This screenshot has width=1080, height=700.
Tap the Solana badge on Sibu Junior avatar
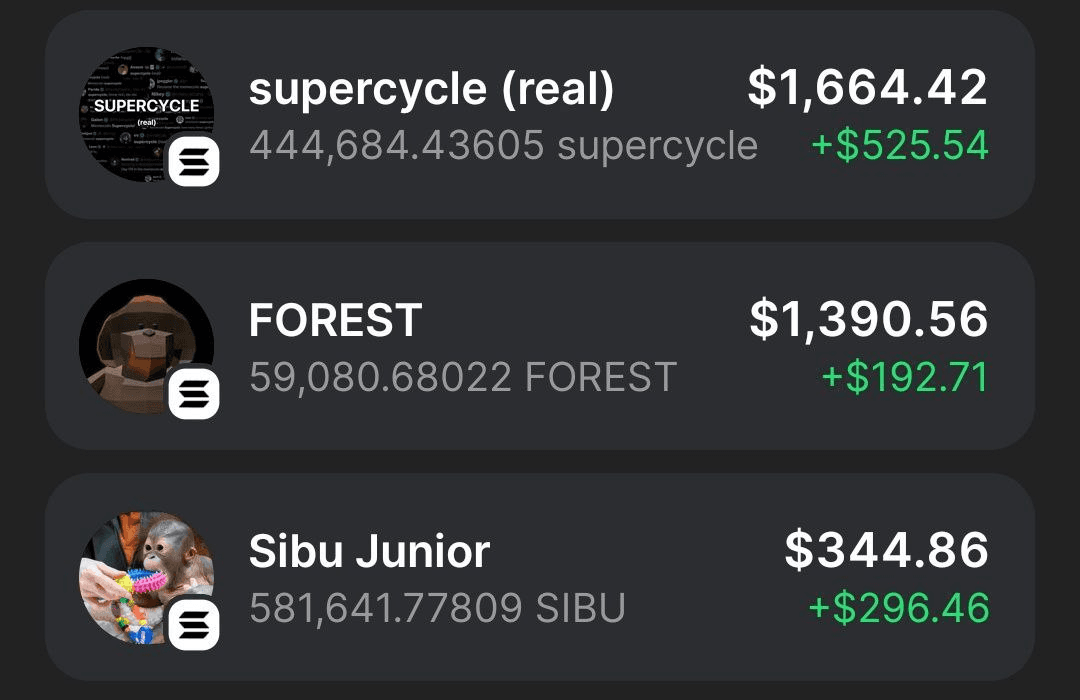point(194,625)
